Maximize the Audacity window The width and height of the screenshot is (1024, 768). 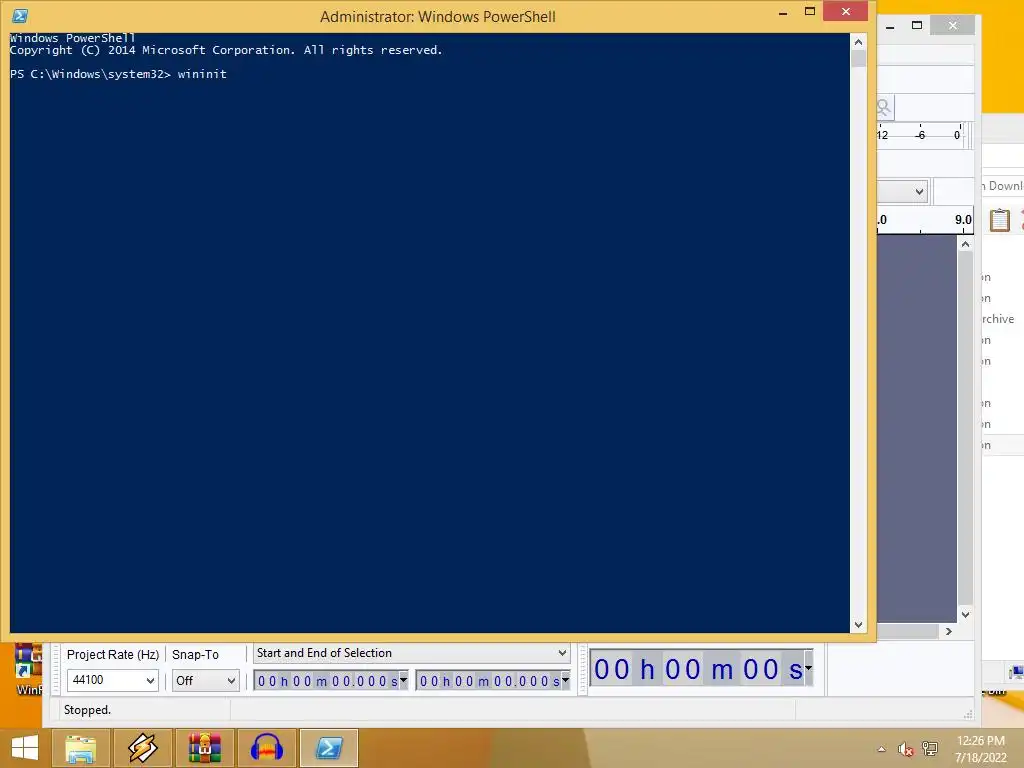pyautogui.click(x=917, y=25)
